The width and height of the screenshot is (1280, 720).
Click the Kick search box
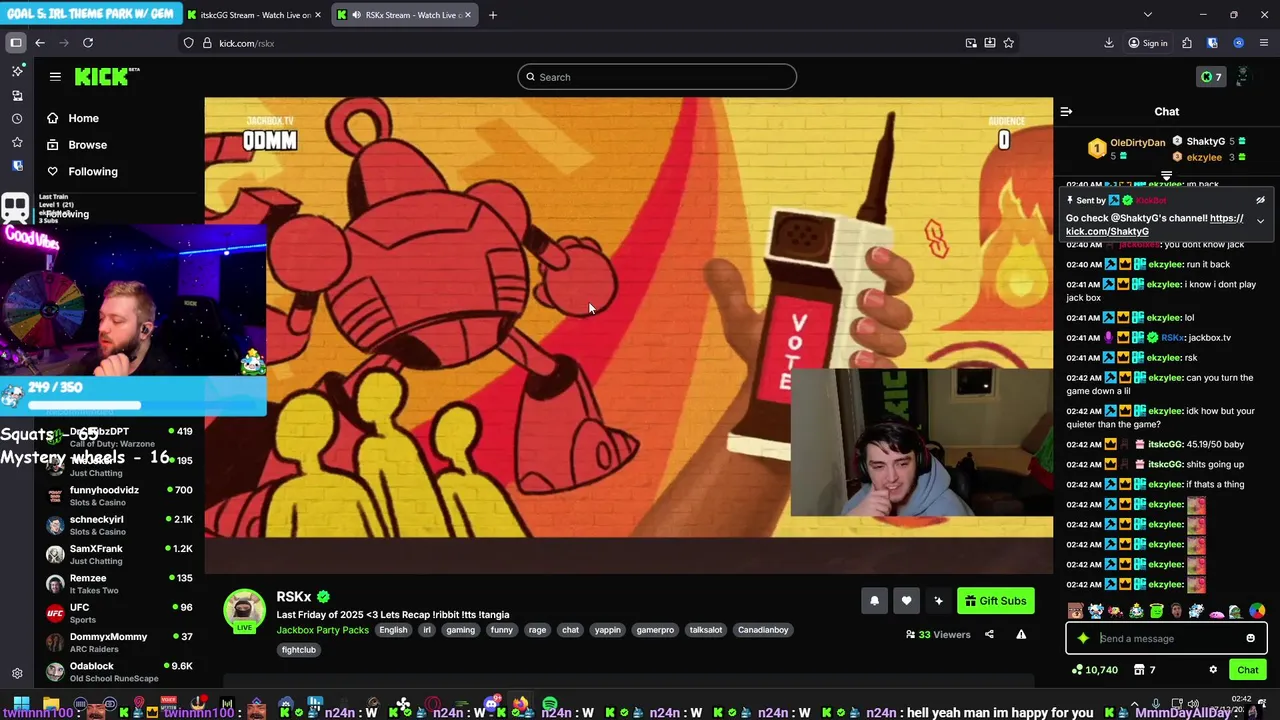coord(657,77)
